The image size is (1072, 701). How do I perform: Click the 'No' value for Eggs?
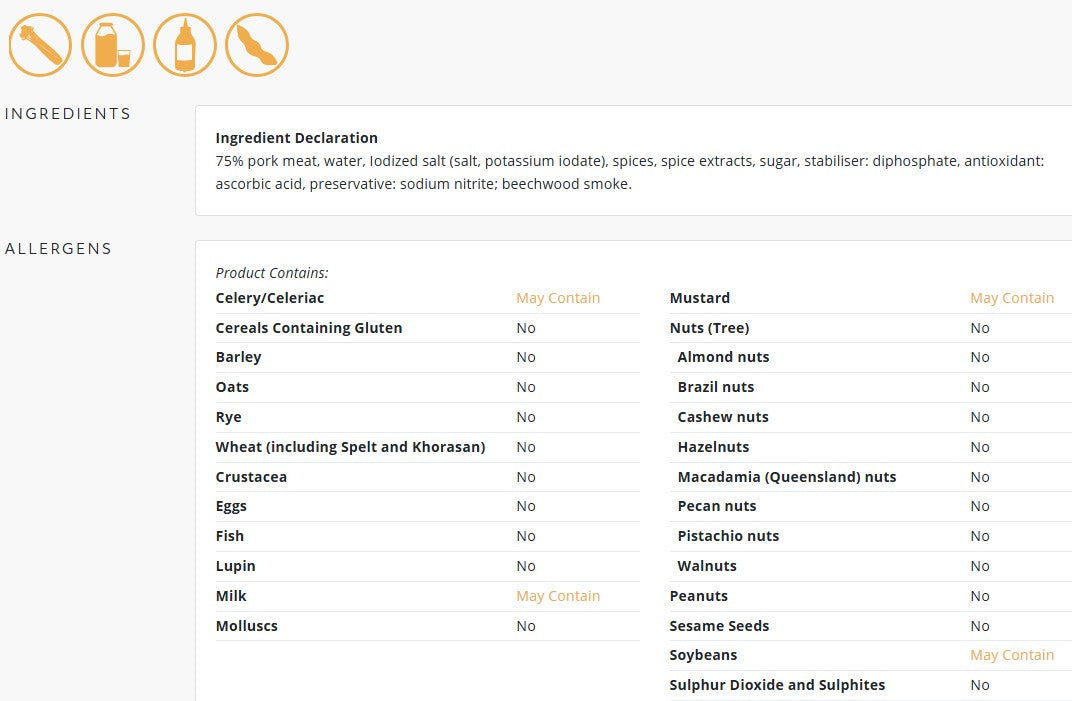click(526, 506)
